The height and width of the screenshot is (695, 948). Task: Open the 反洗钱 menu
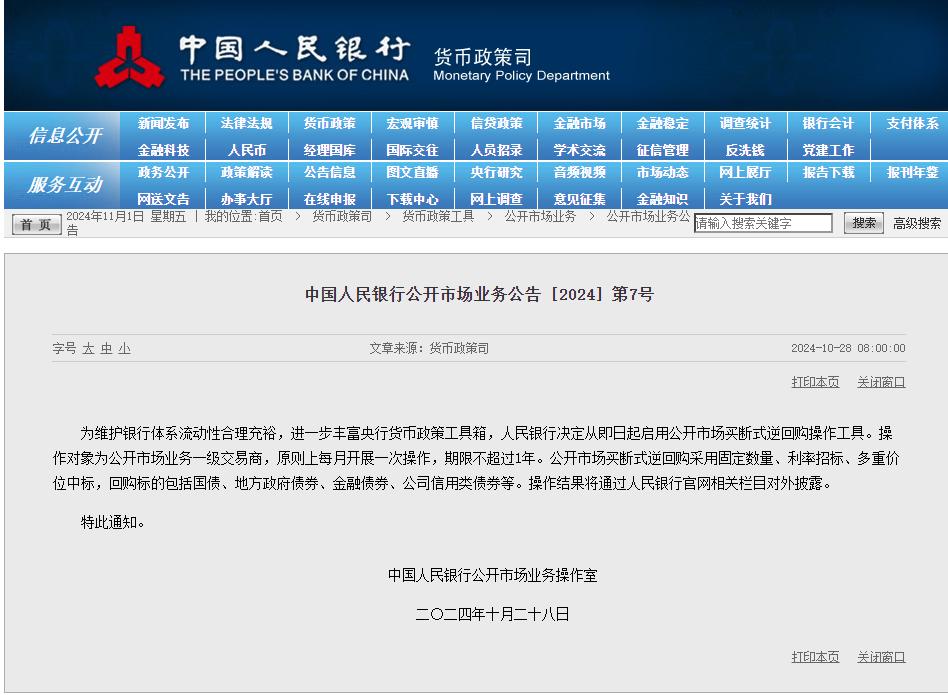click(745, 149)
